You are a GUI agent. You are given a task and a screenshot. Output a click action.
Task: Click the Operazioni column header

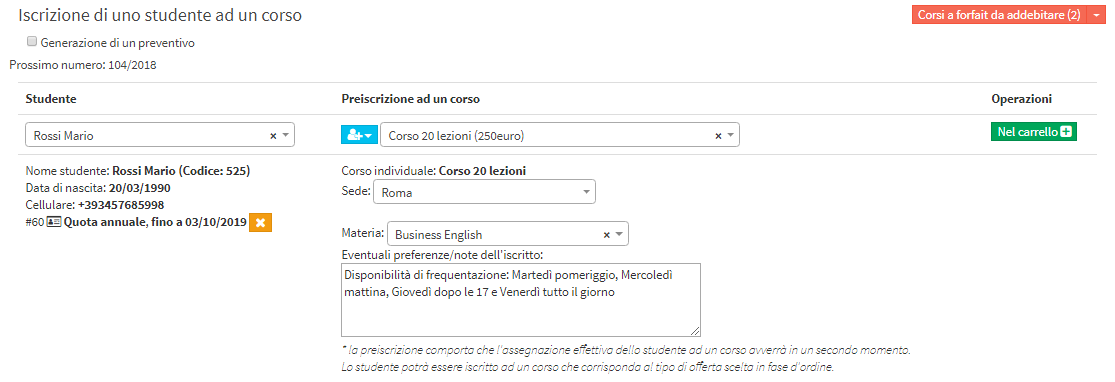click(1021, 99)
